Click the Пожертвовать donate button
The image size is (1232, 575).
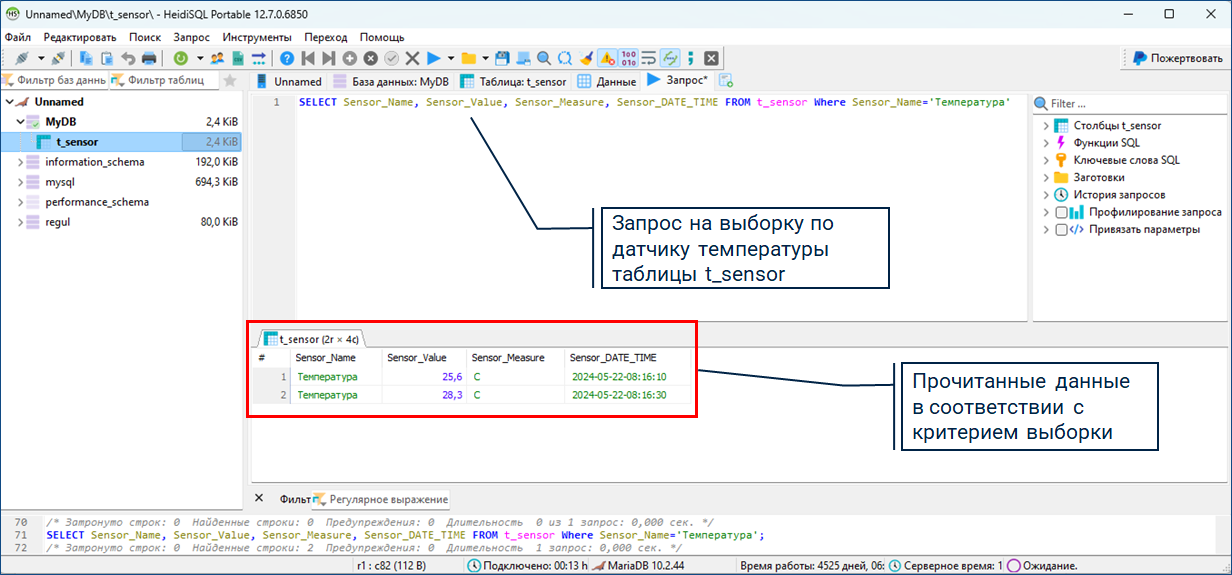[1177, 58]
